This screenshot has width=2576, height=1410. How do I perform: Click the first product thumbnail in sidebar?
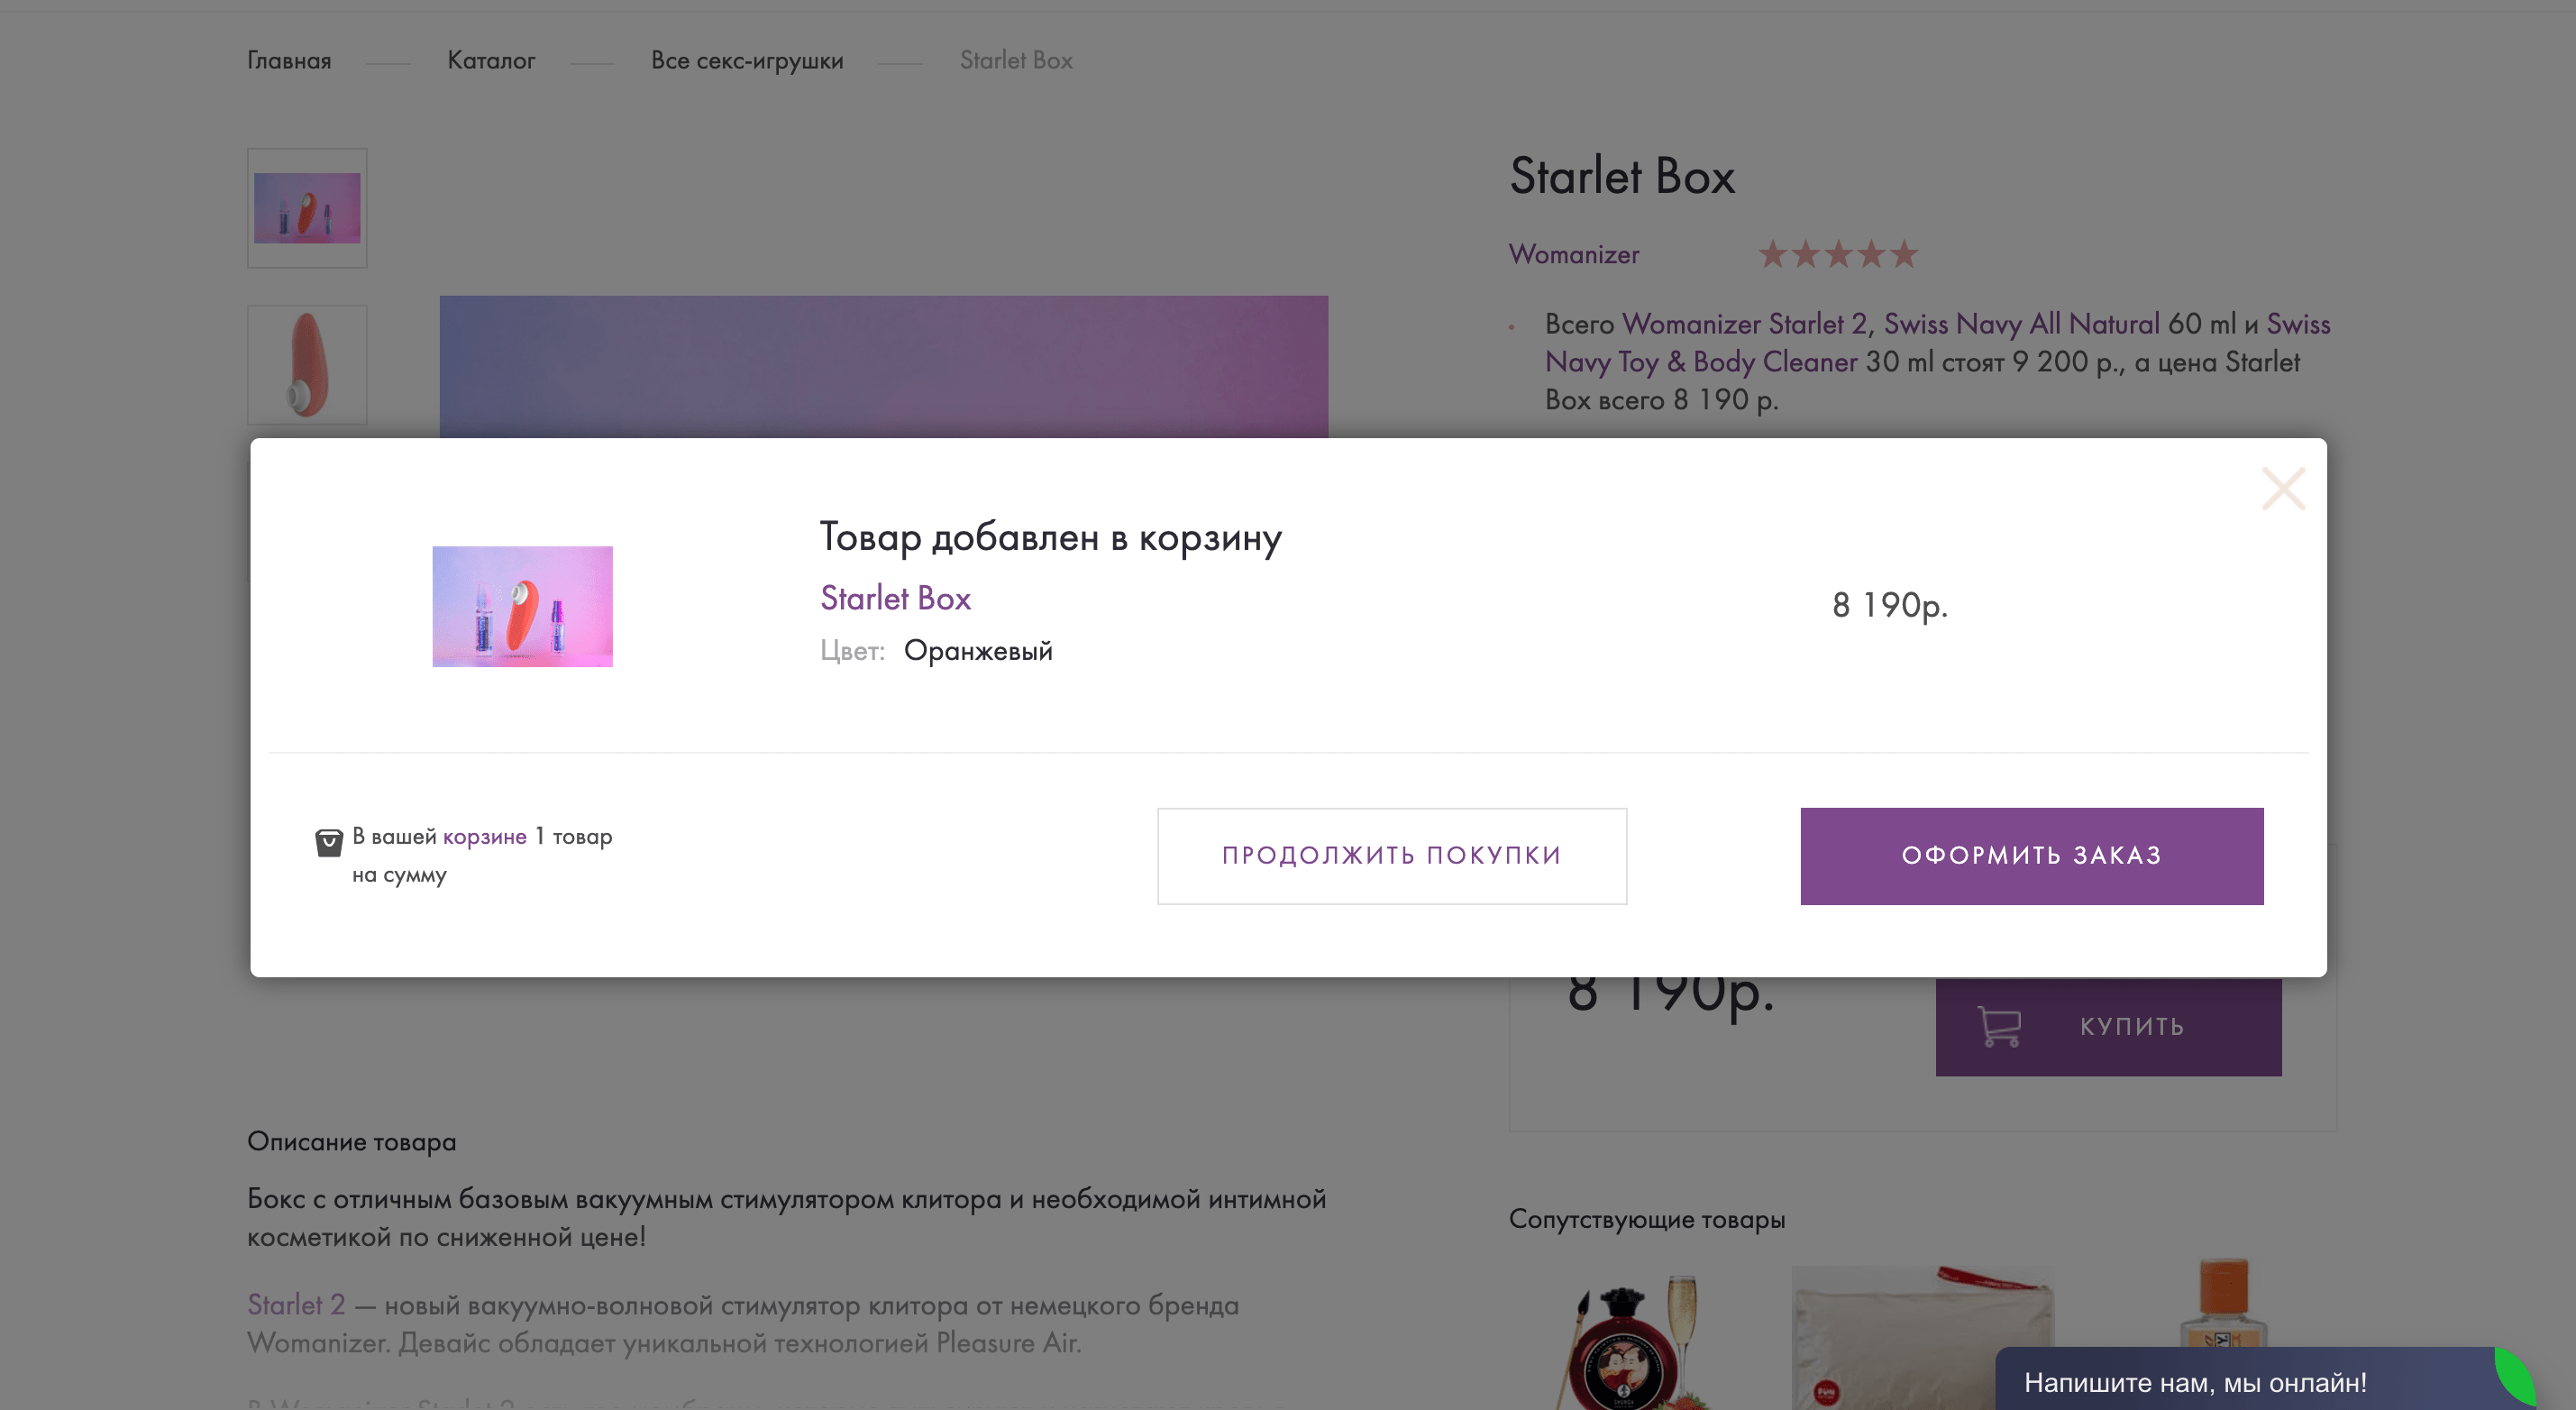point(307,206)
